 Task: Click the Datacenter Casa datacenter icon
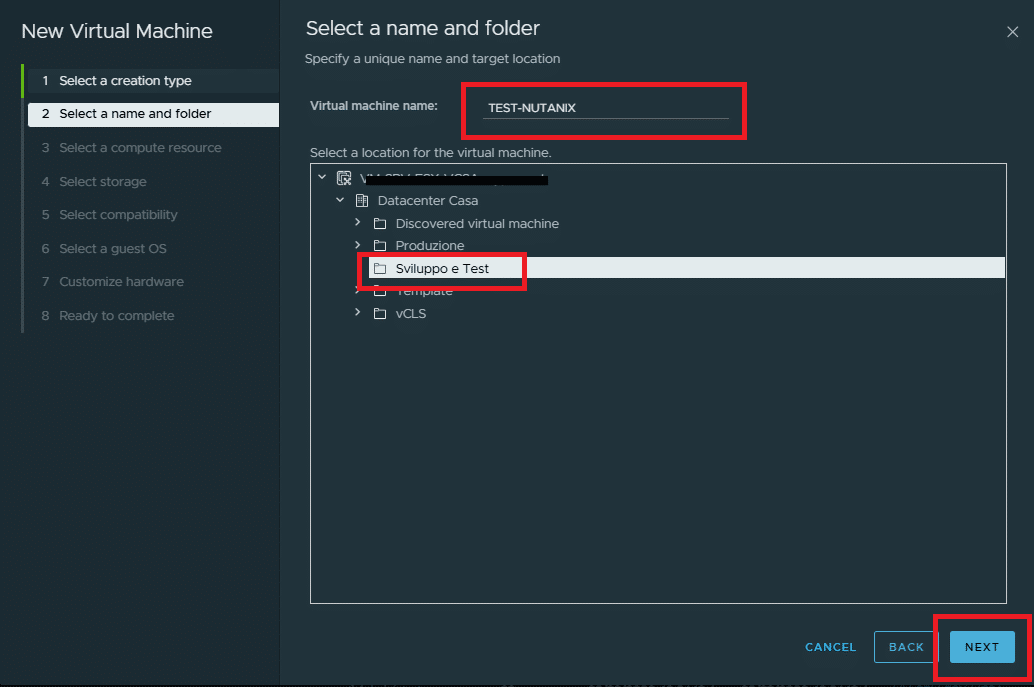pos(361,201)
